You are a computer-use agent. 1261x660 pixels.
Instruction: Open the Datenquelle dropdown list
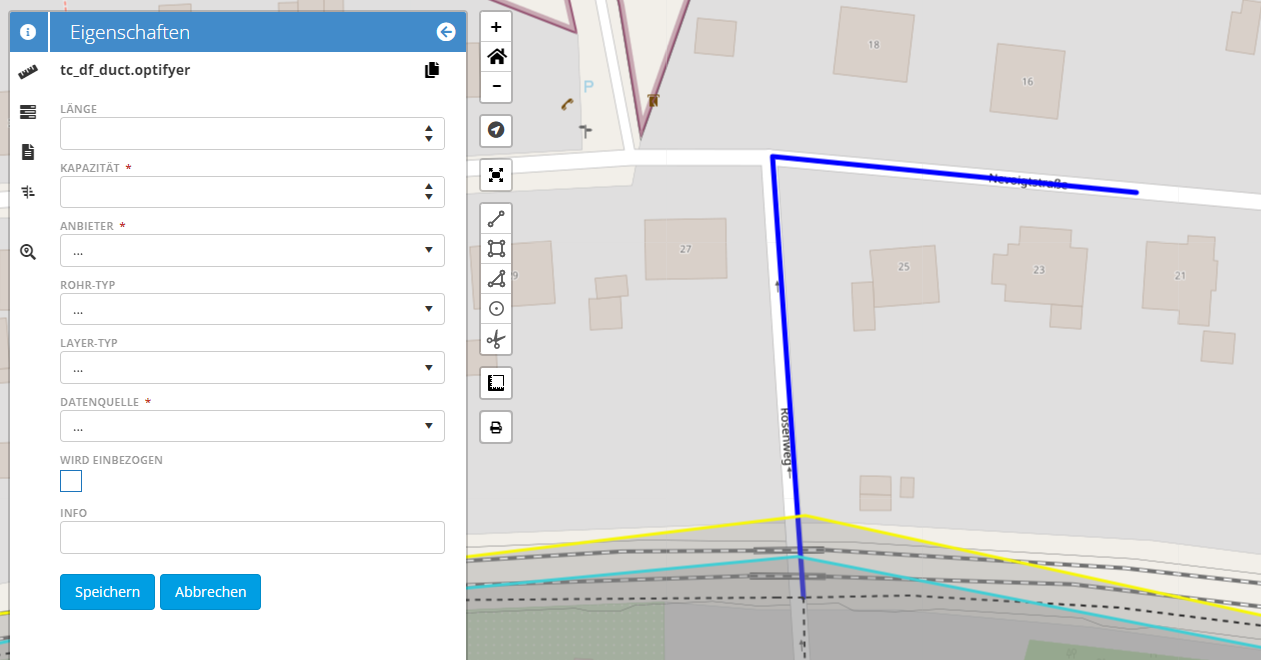[x=252, y=426]
